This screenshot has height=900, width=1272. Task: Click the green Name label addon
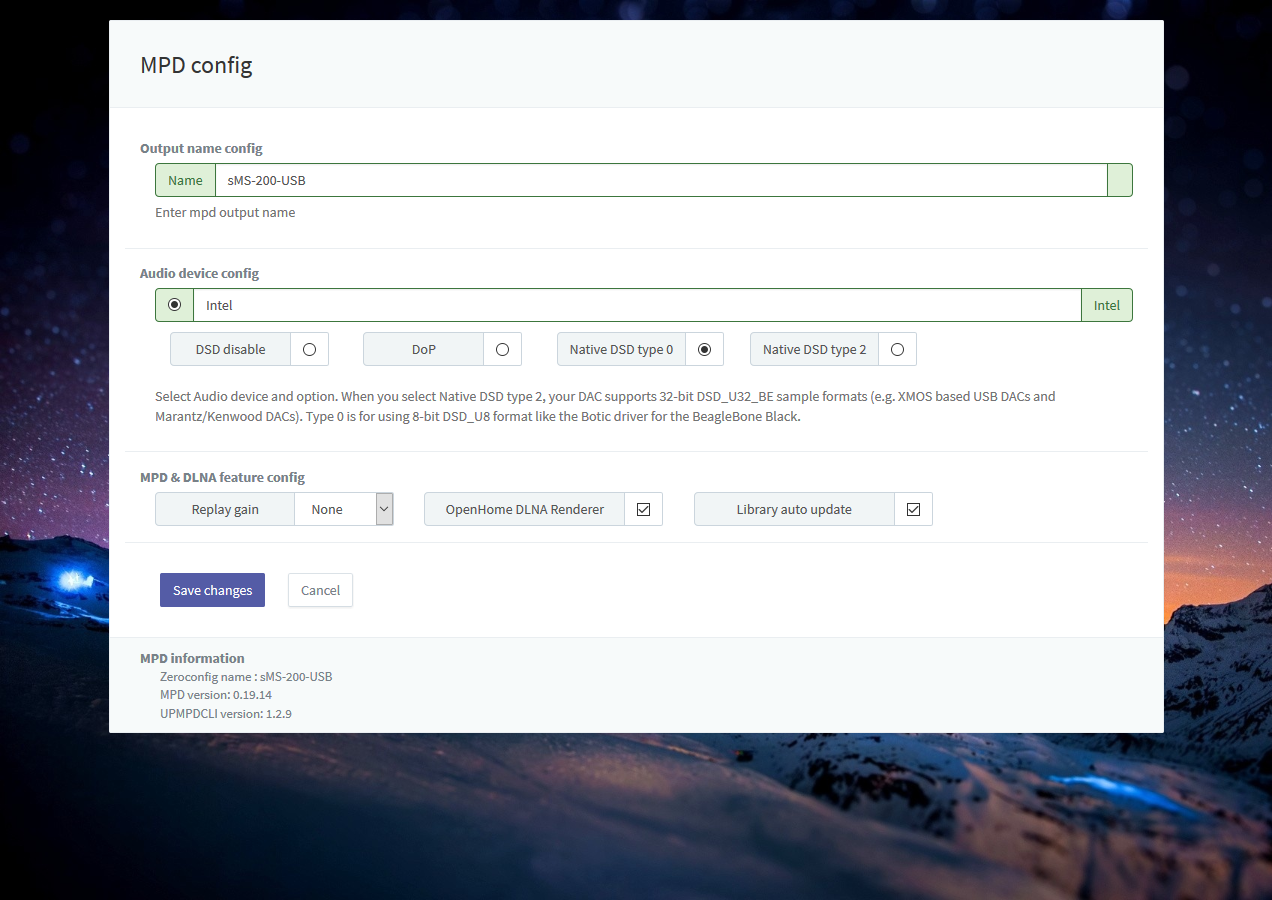point(185,181)
